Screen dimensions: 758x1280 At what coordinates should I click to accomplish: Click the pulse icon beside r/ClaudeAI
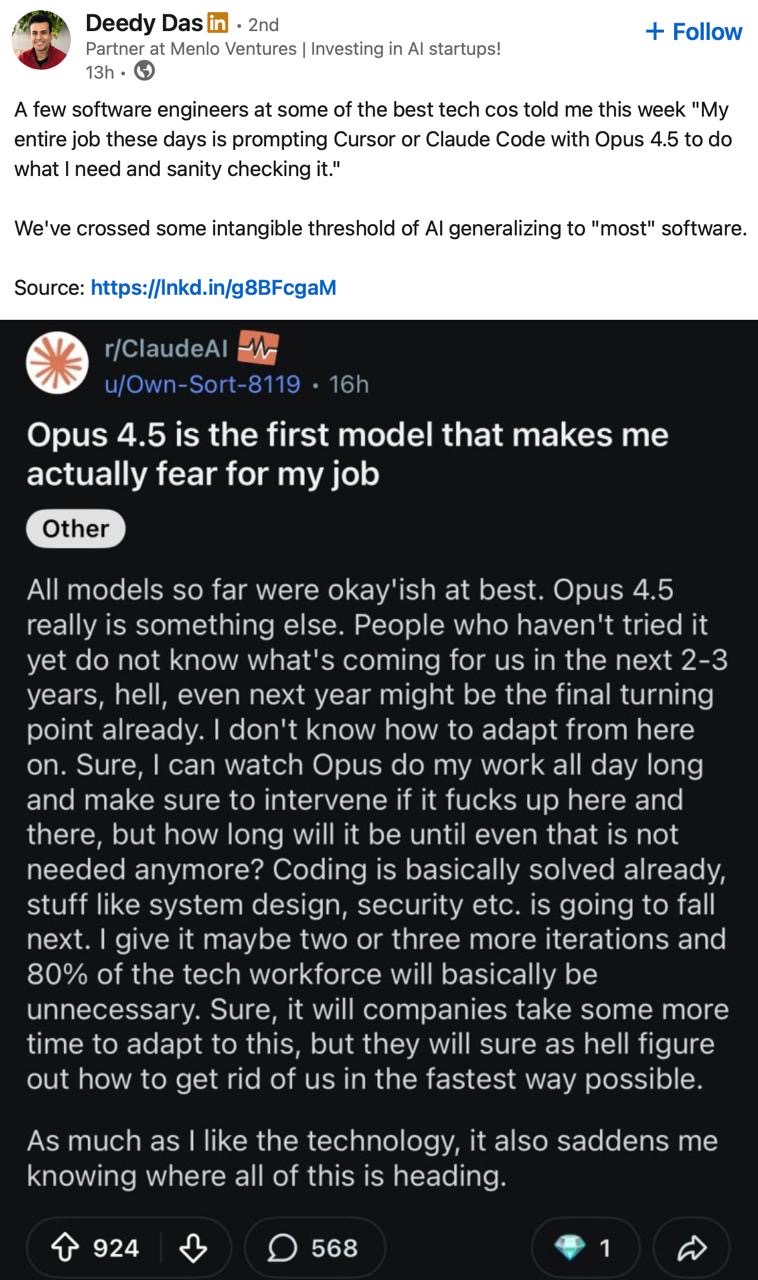[x=257, y=349]
